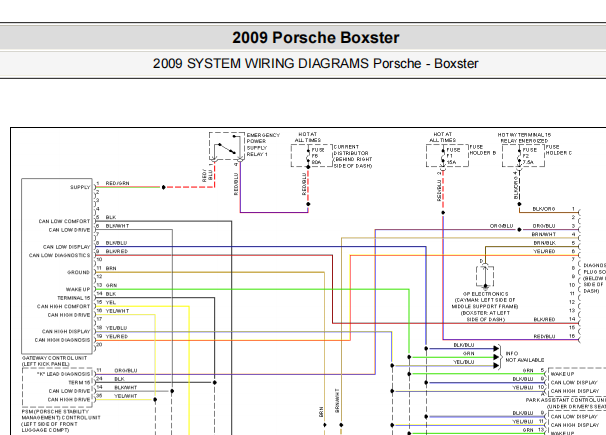The width and height of the screenshot is (606, 435).
Task: Click the 'FUSE F2 7.5A' label
Action: tap(529, 156)
